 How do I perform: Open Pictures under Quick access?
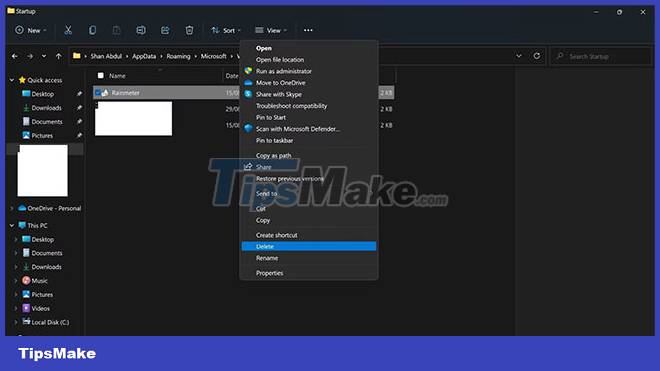42,136
